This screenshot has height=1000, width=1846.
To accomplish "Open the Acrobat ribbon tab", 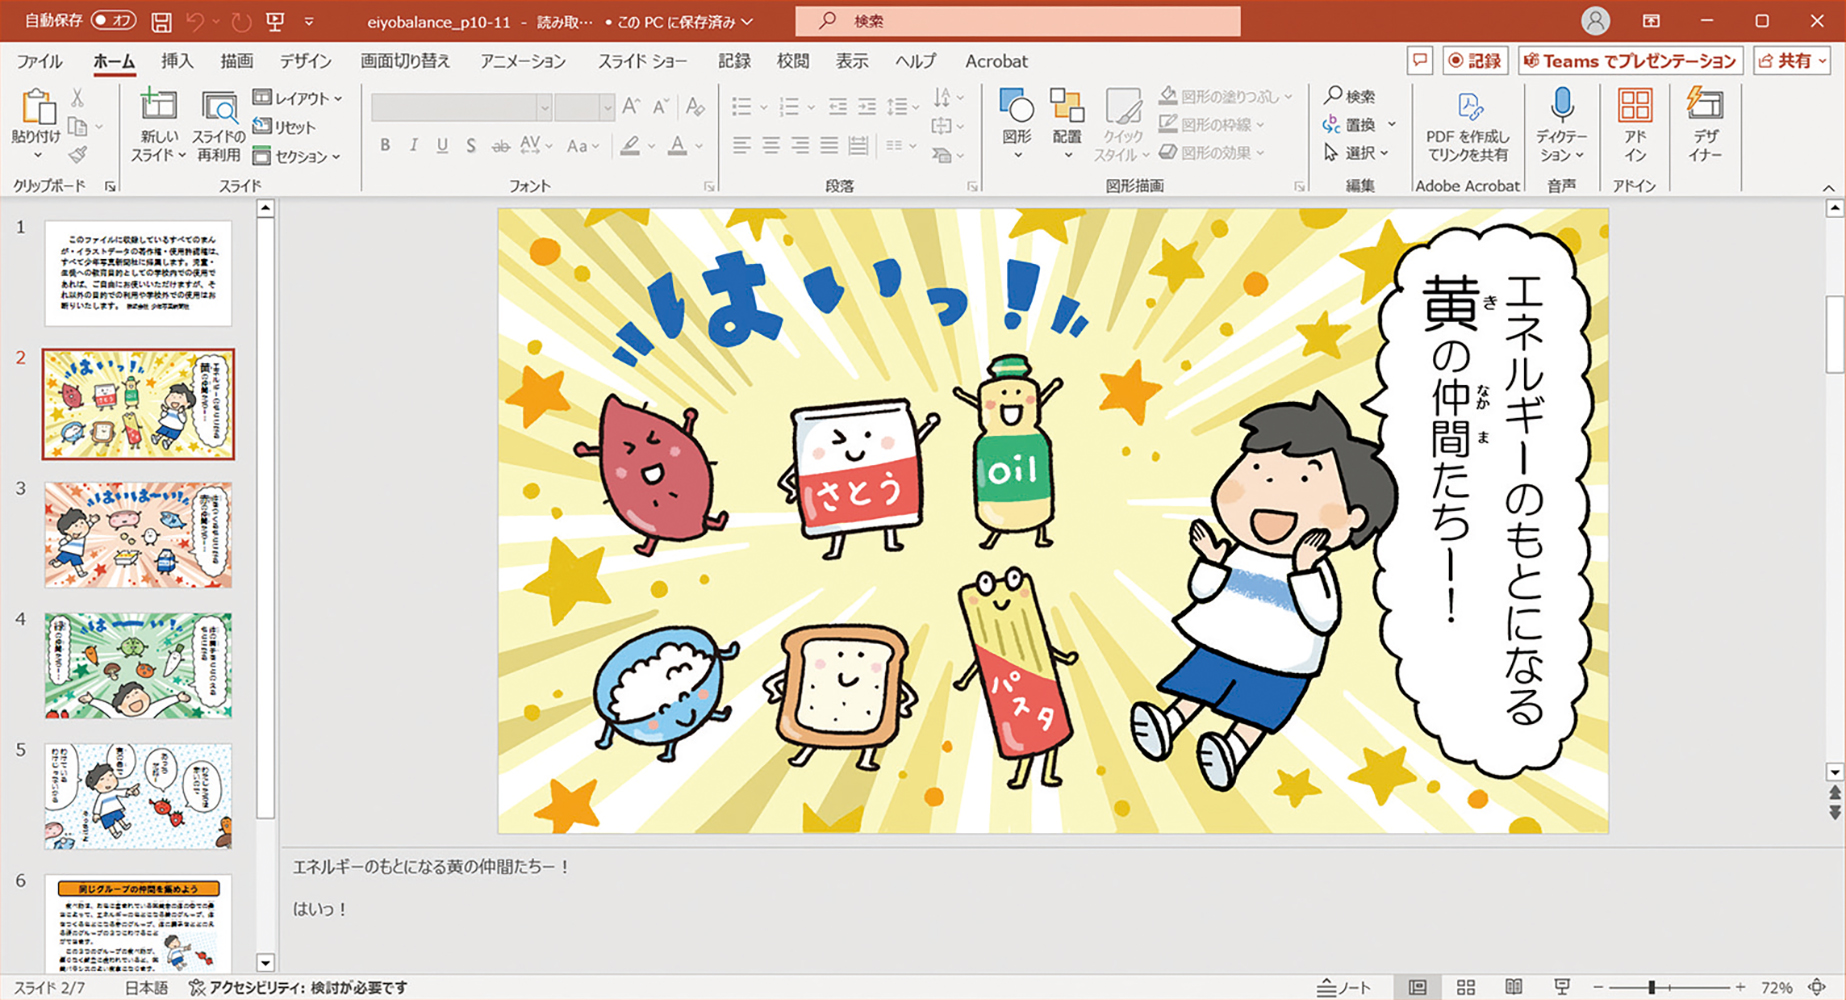I will (x=996, y=61).
